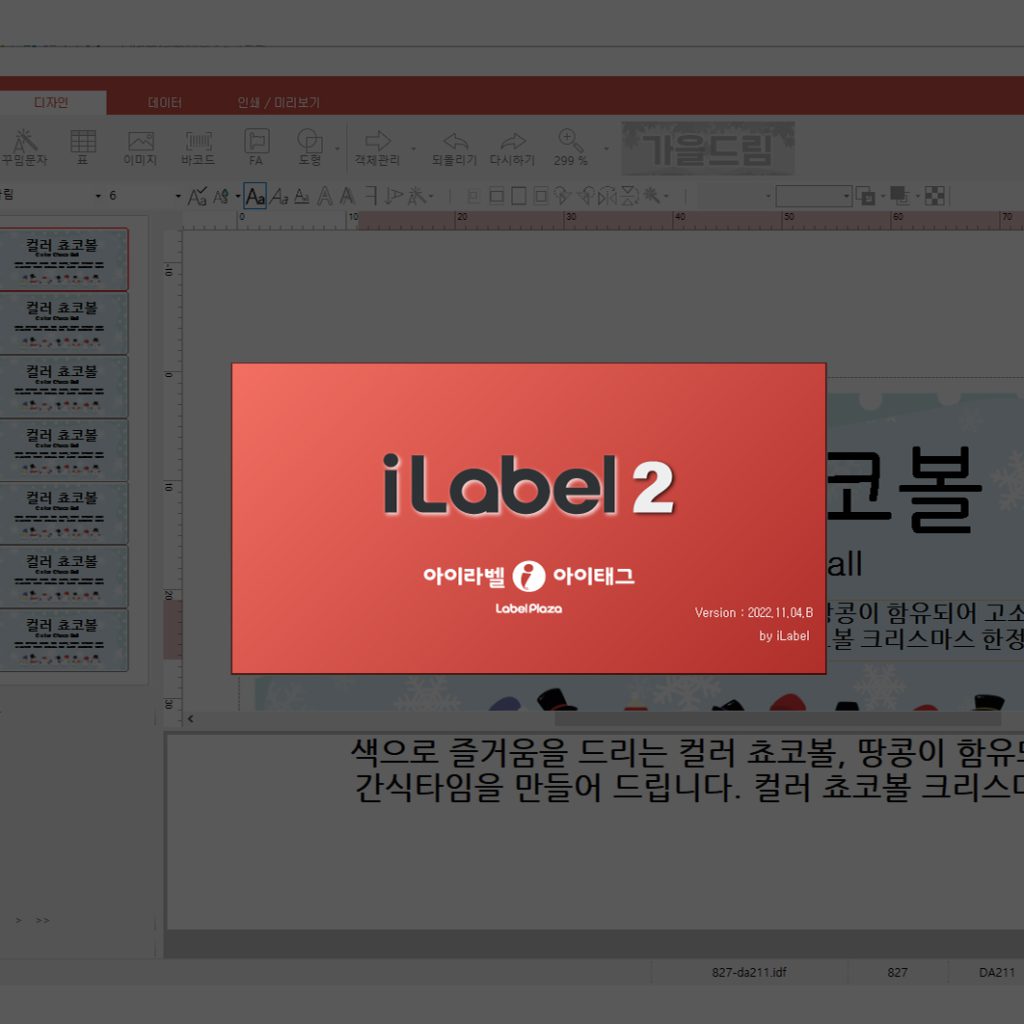Click the horizontal scrollbar left arrow
Screen dimensions: 1024x1024
190,718
